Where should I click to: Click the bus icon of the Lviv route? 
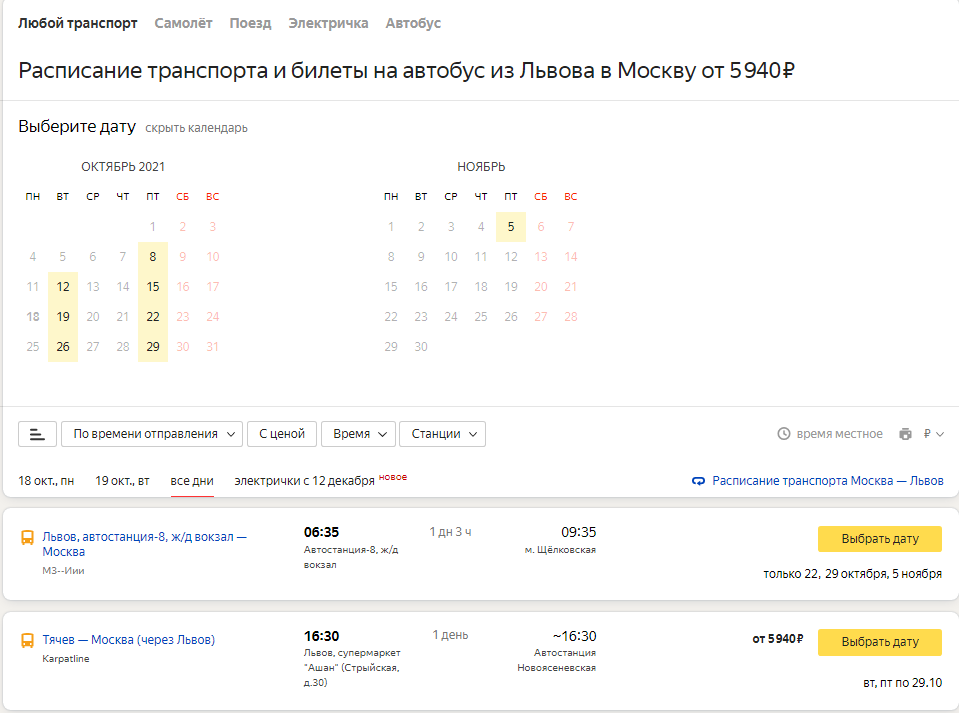tap(28, 538)
